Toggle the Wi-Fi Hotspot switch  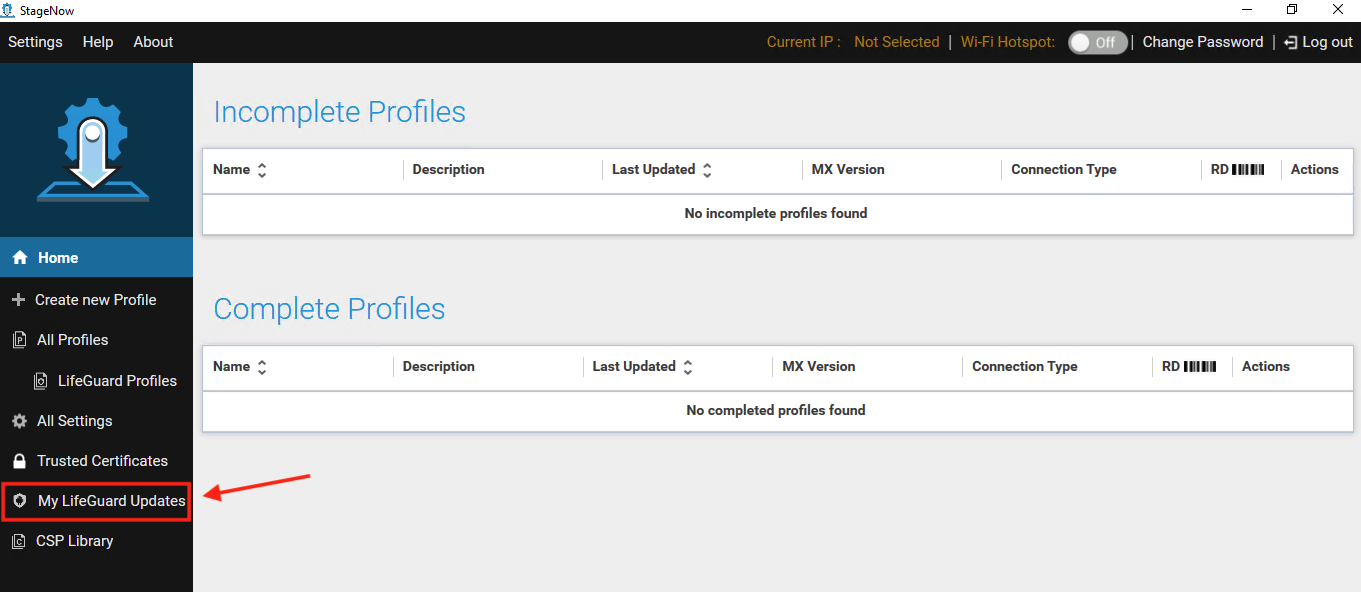(1097, 42)
